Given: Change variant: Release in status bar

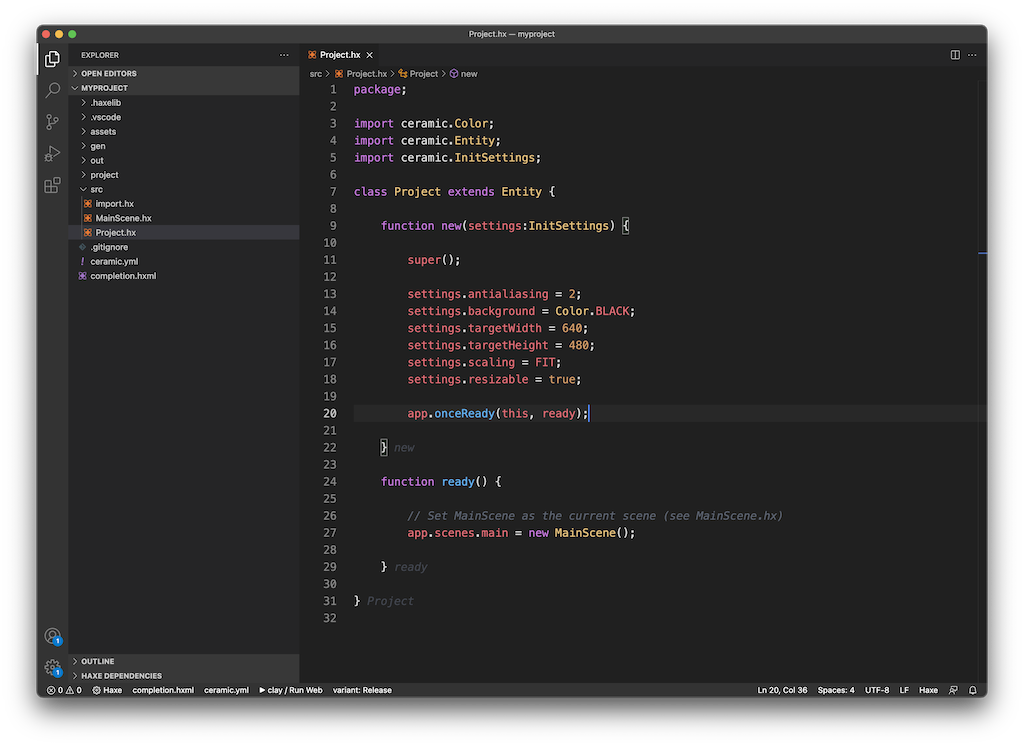Looking at the screenshot, I should [x=362, y=690].
